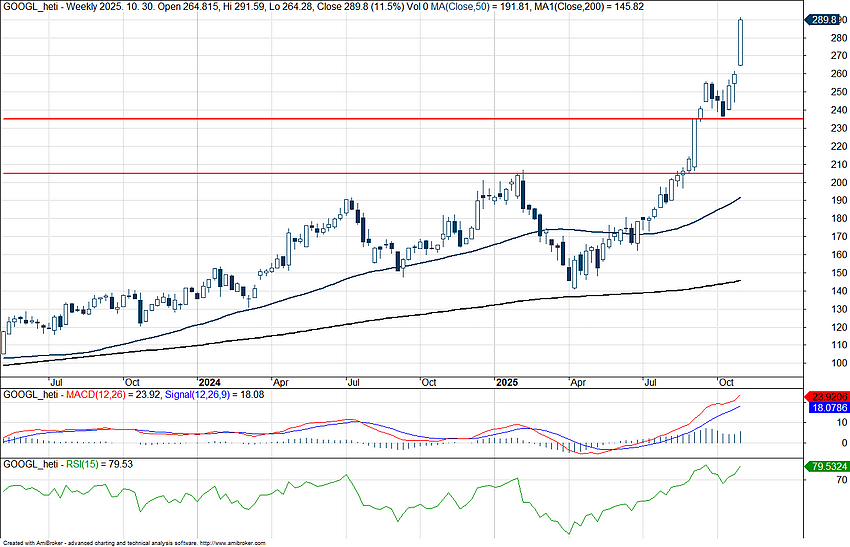
Task: Click the 2025 date axis label
Action: click(507, 382)
